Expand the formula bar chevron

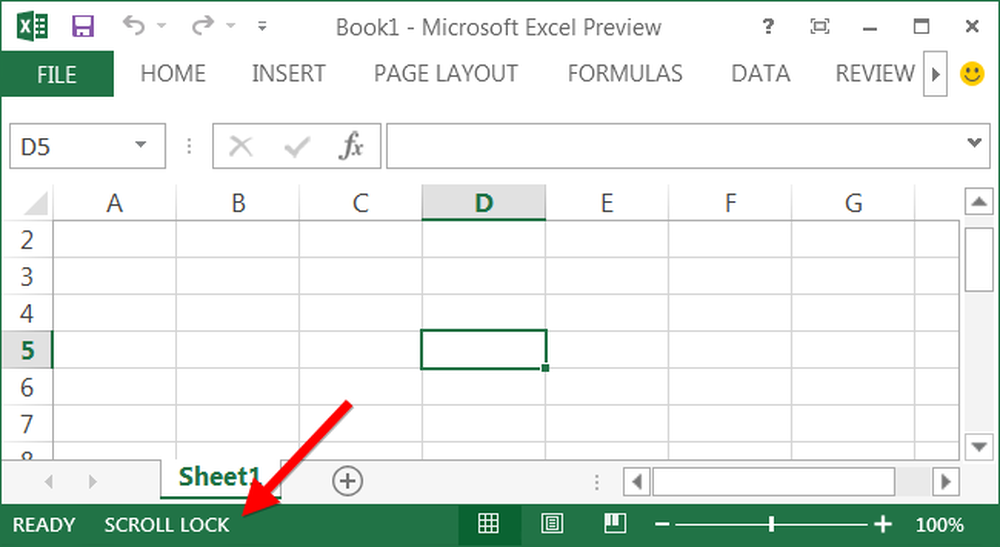974,142
